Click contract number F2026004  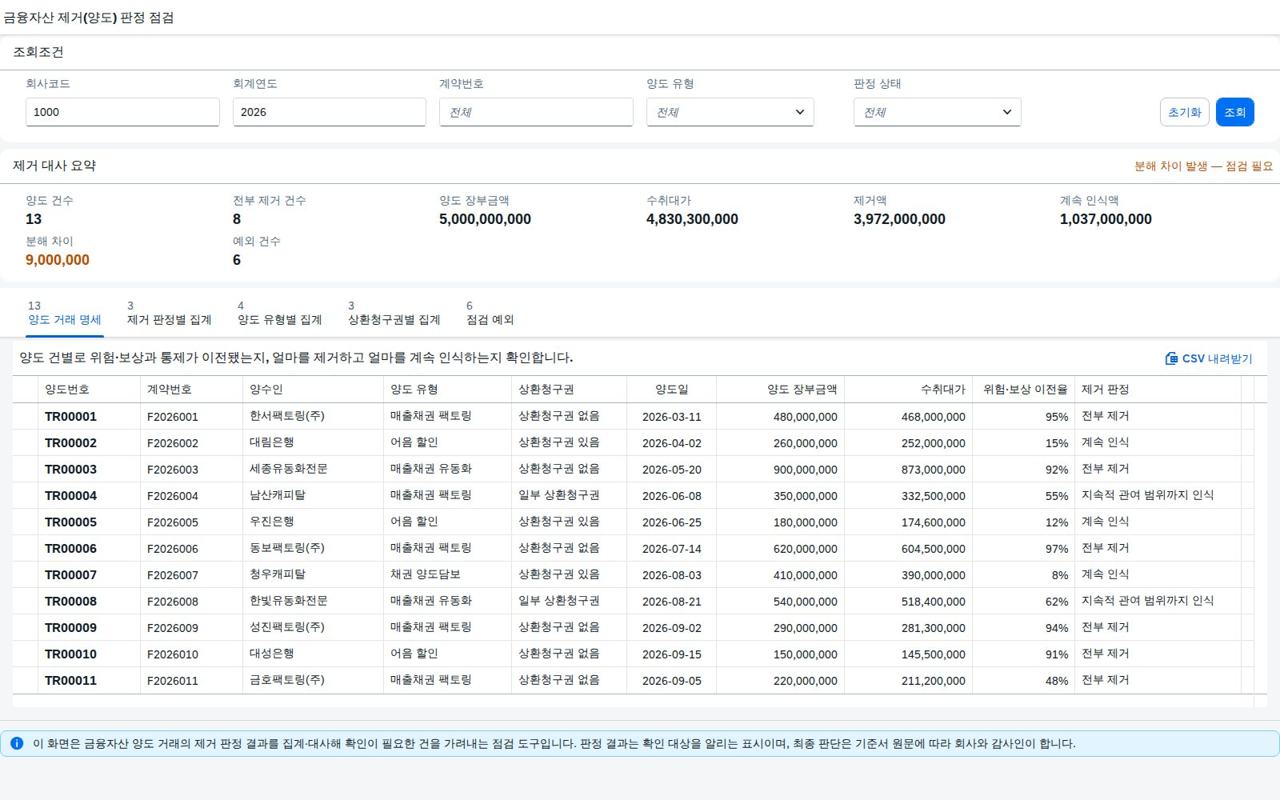pos(173,496)
